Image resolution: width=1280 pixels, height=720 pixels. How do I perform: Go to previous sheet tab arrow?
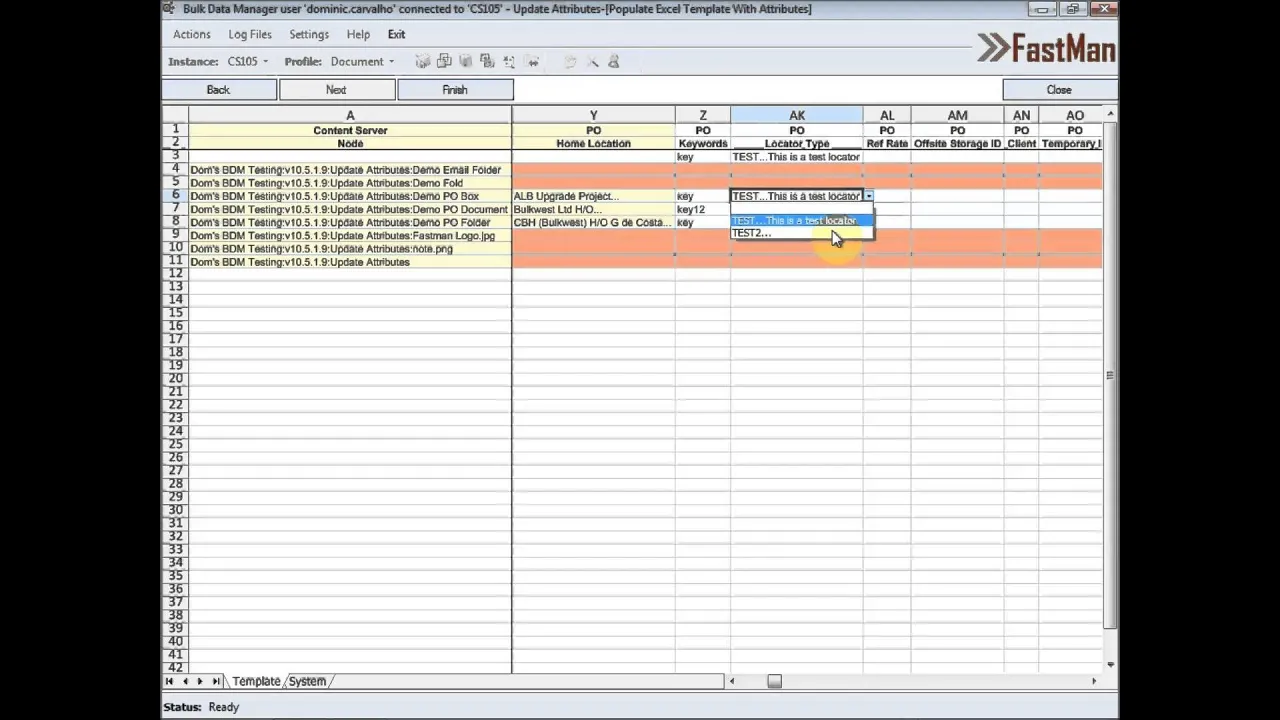(185, 681)
